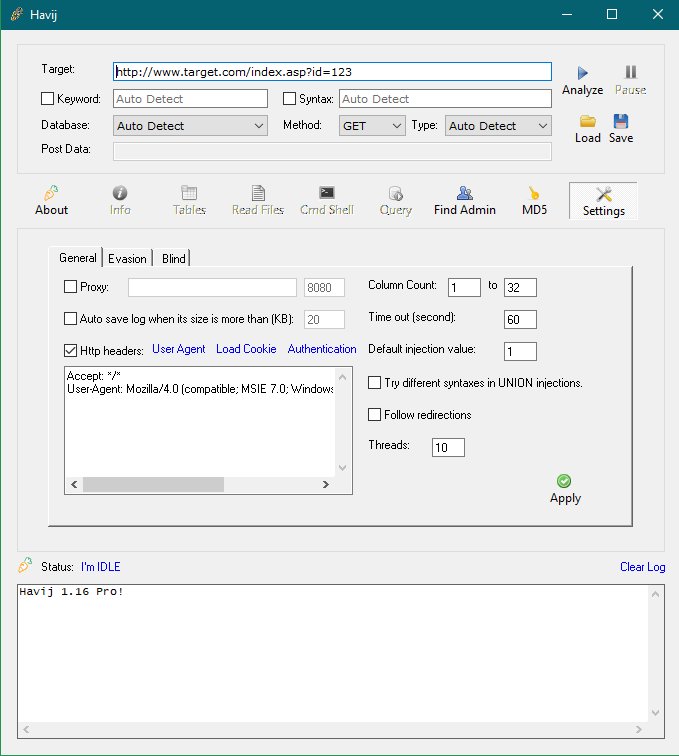The image size is (679, 756).
Task: Uncheck the Http headers checkbox
Action: click(70, 350)
